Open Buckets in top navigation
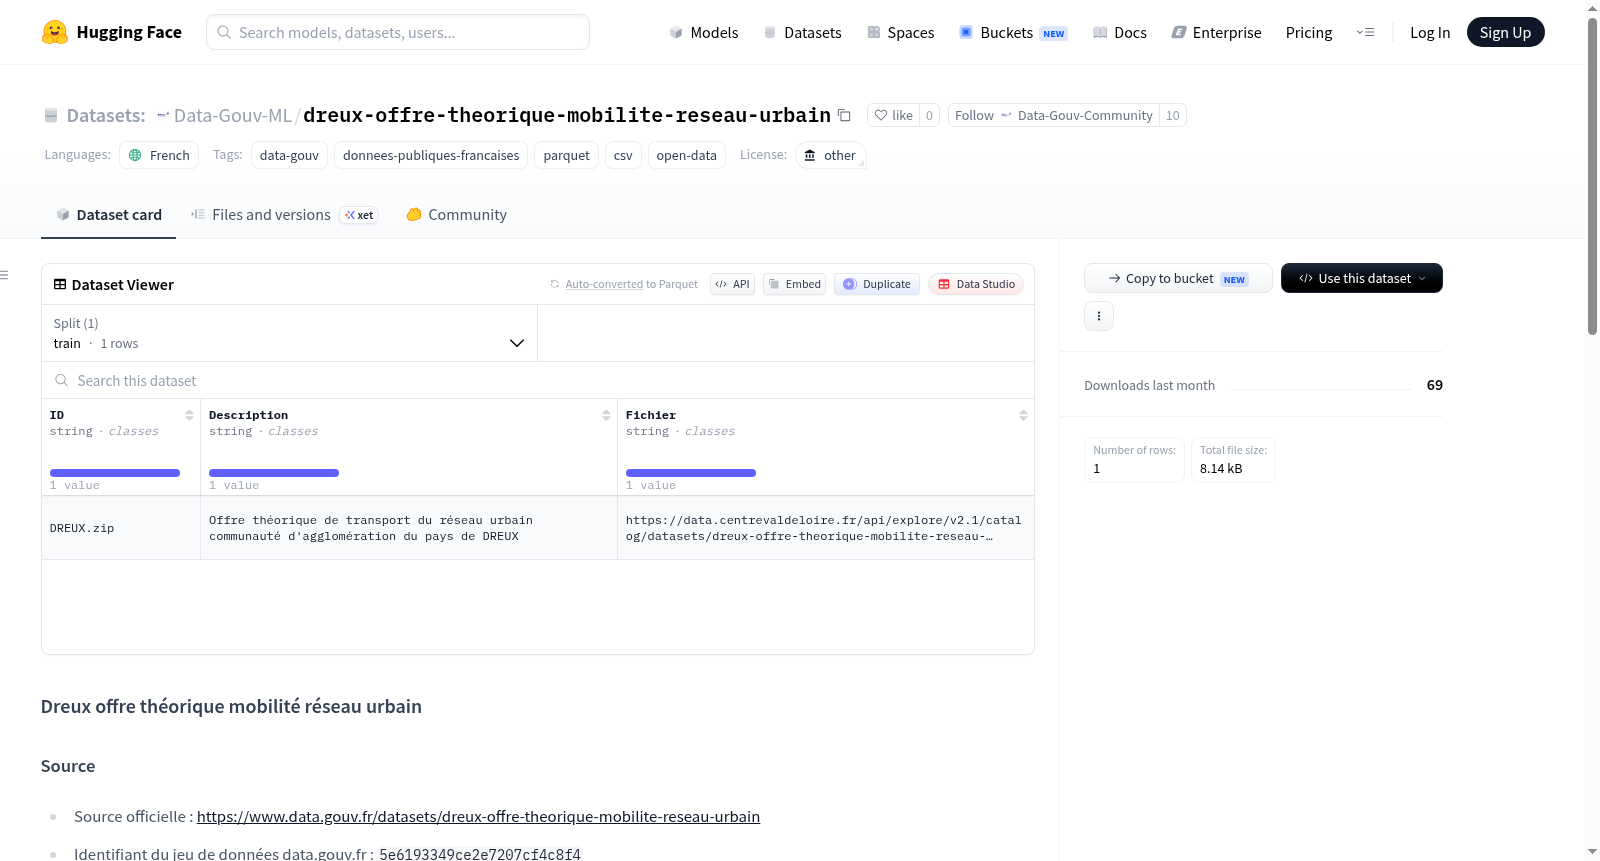This screenshot has height=861, width=1600. 1013,32
